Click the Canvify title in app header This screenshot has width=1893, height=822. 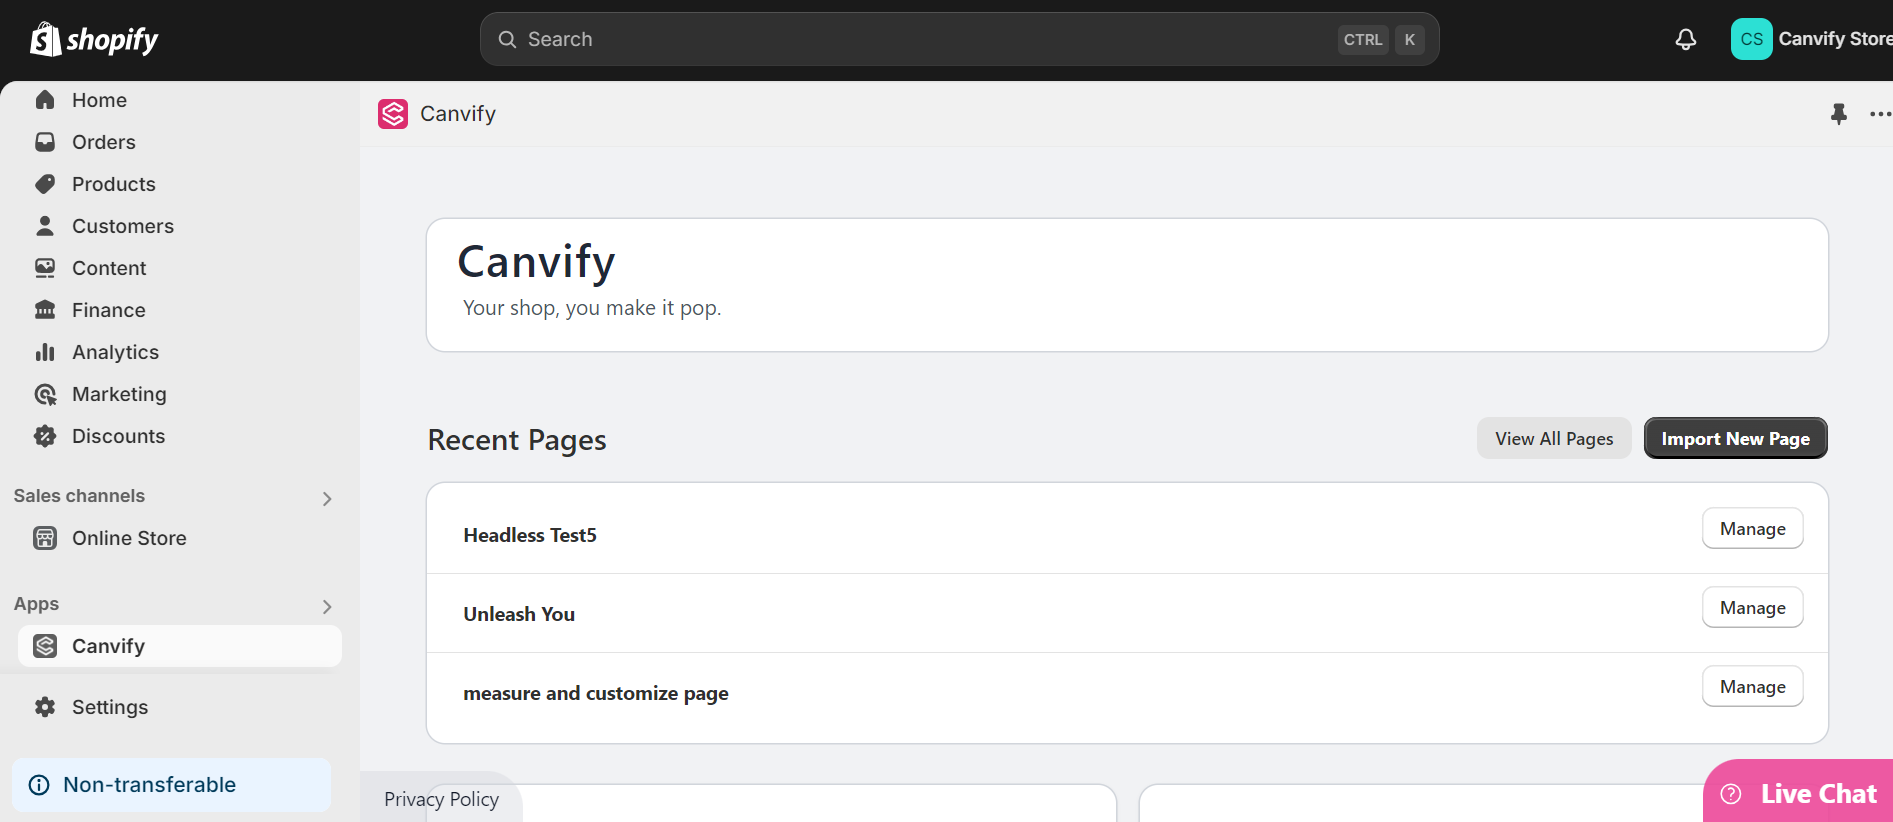click(x=458, y=114)
